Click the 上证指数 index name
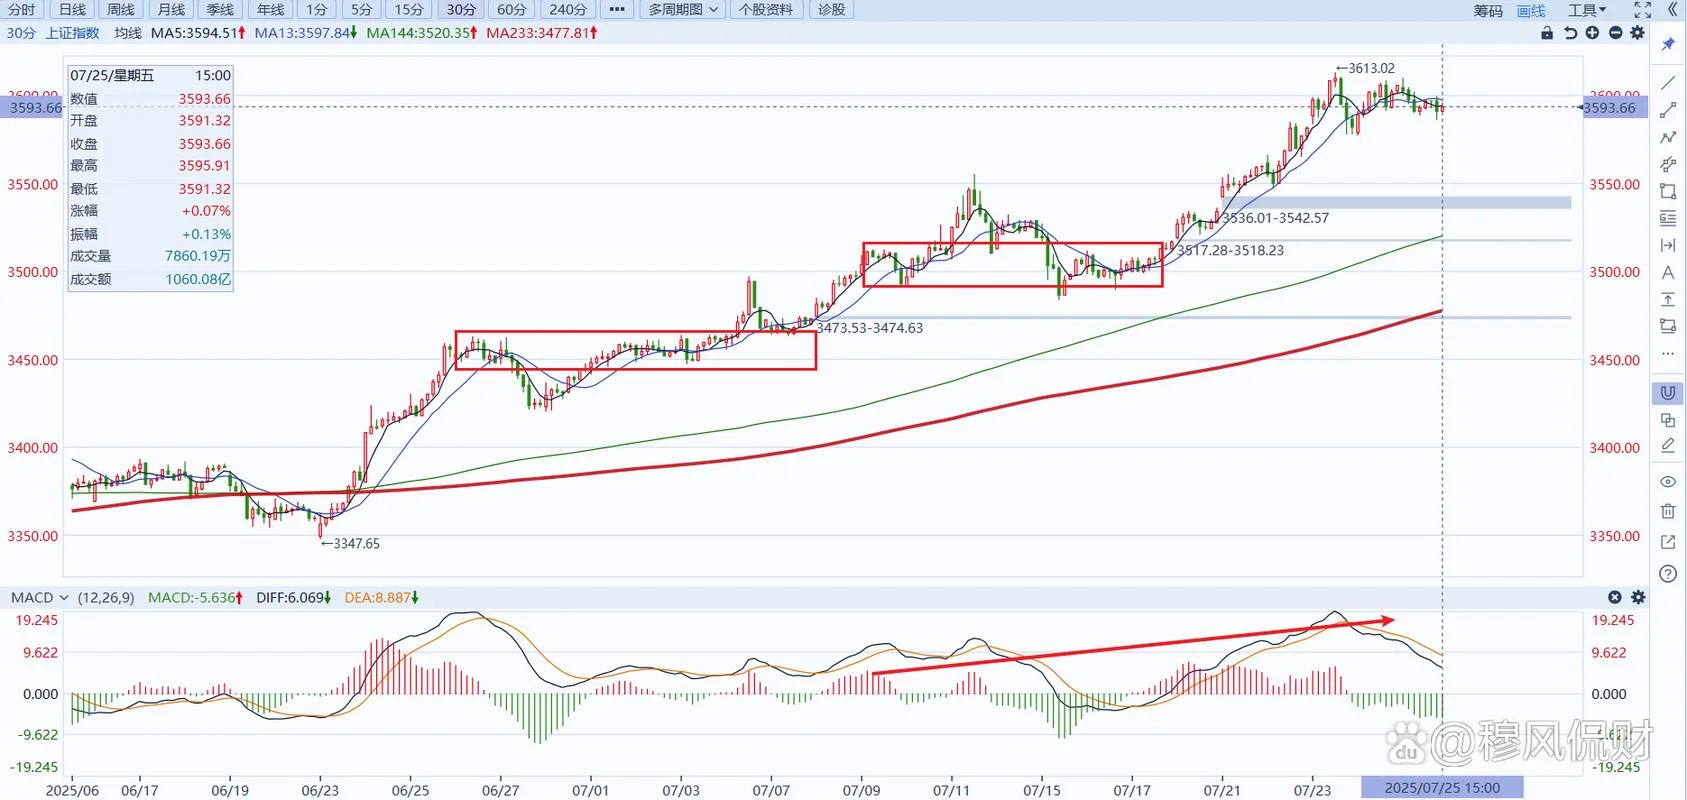Image resolution: width=1687 pixels, height=800 pixels. coord(72,33)
